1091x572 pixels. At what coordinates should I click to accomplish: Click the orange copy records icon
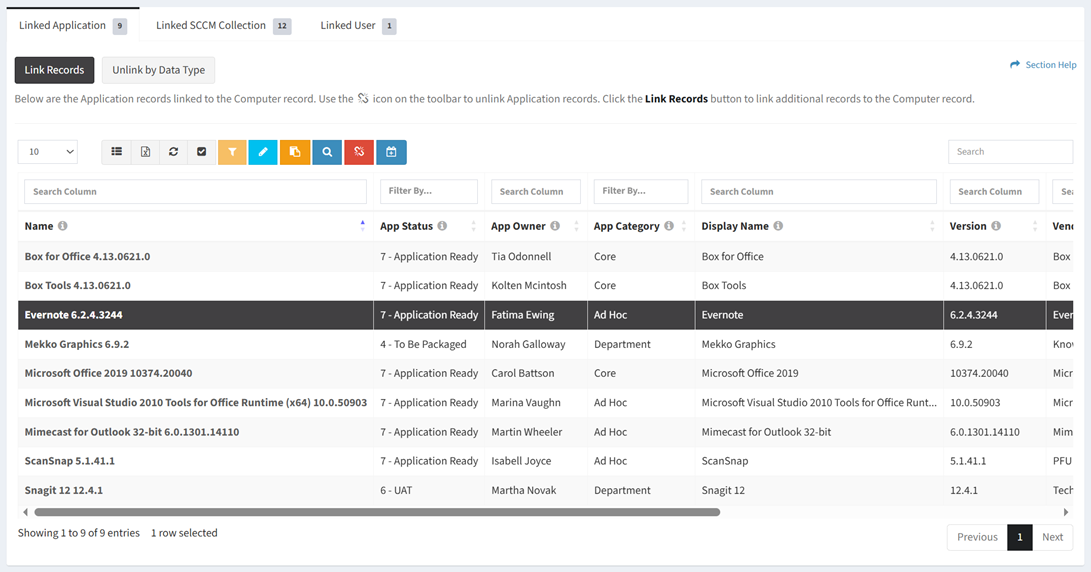295,152
